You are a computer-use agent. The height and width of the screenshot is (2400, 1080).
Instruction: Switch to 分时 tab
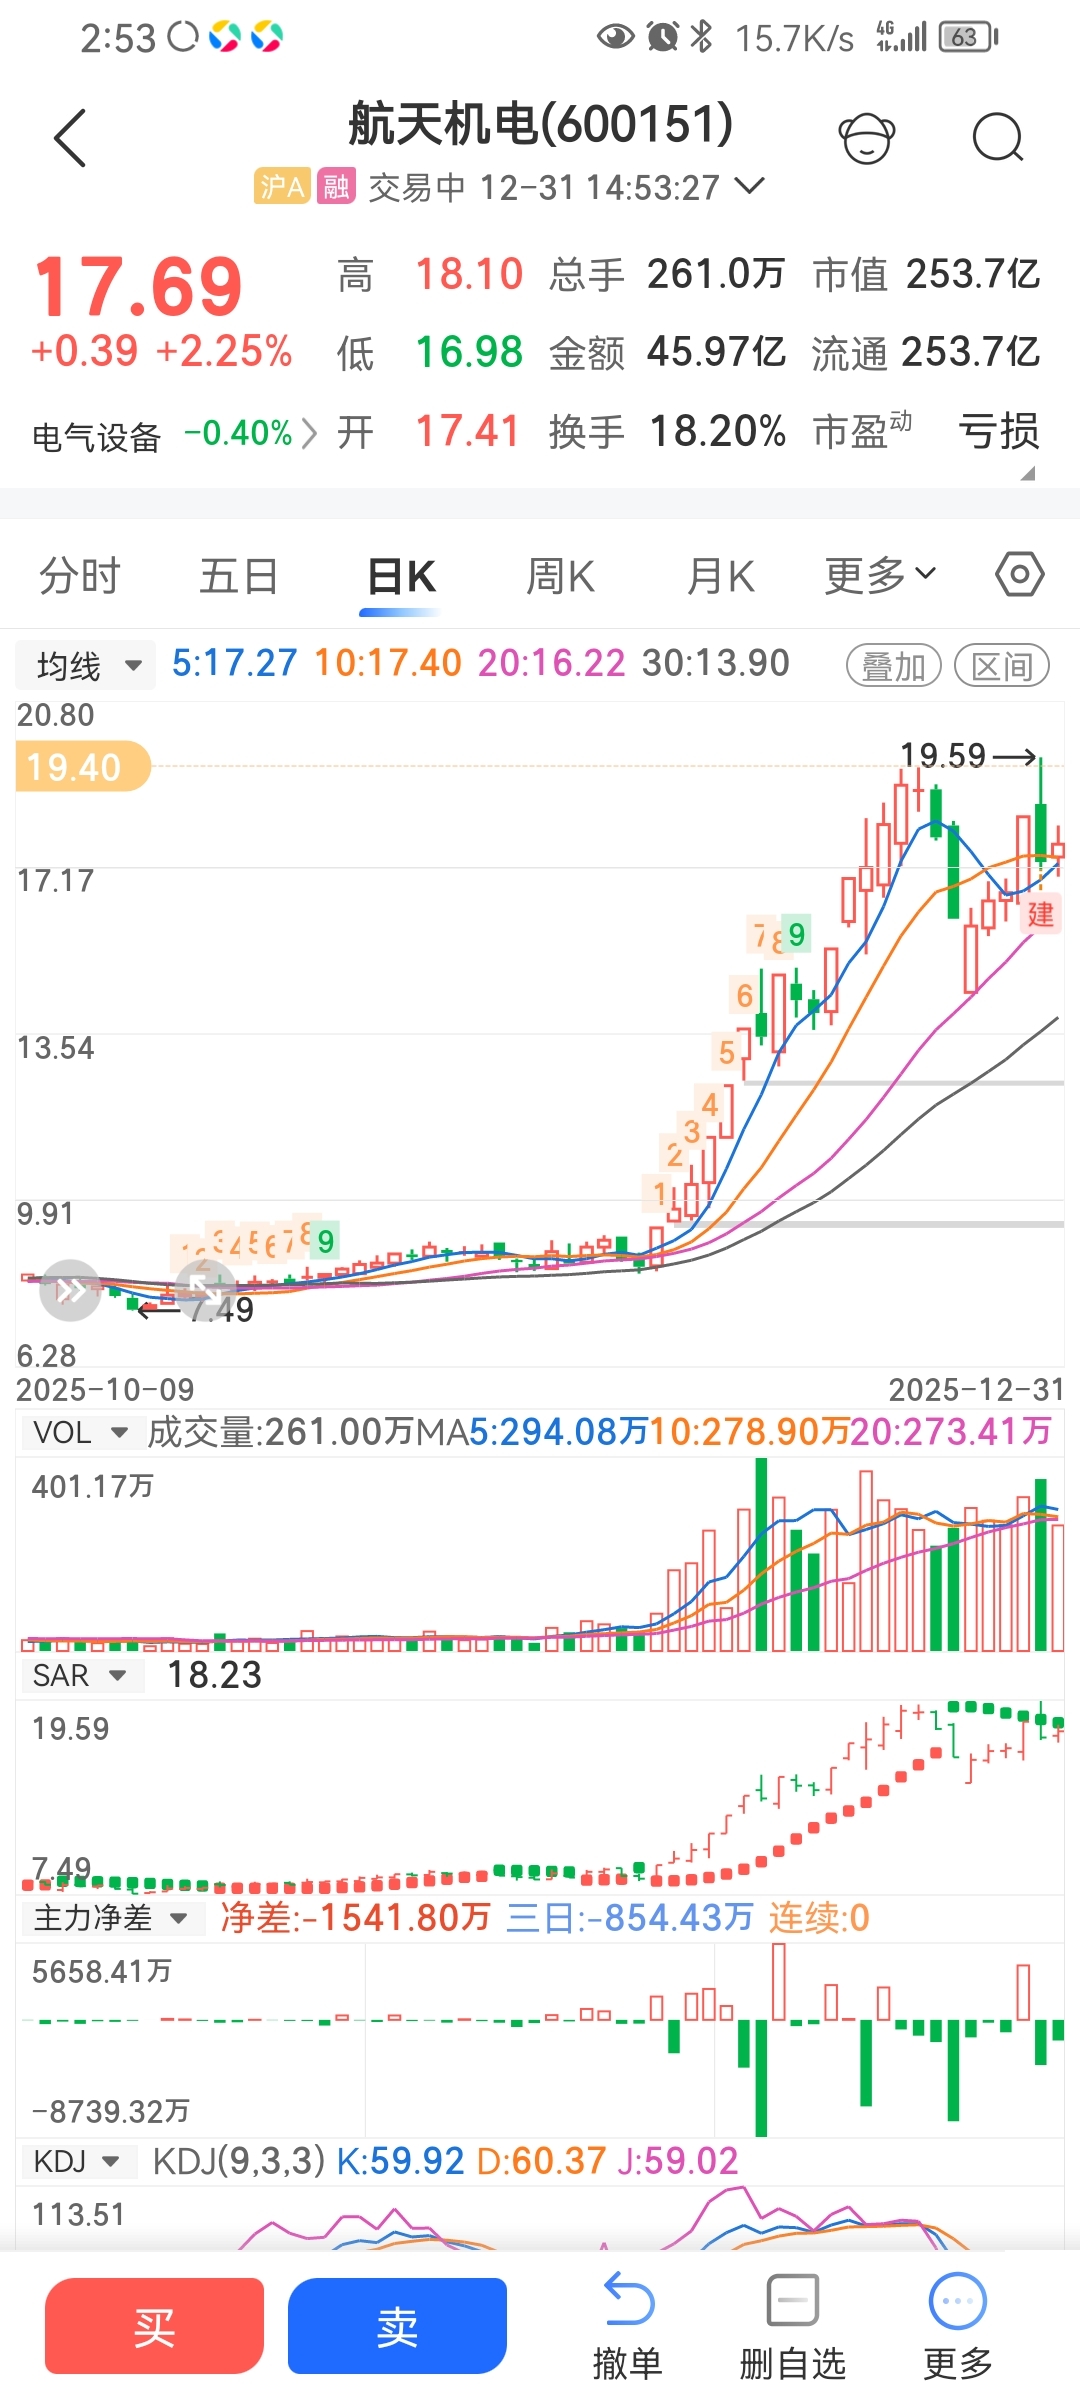click(80, 577)
